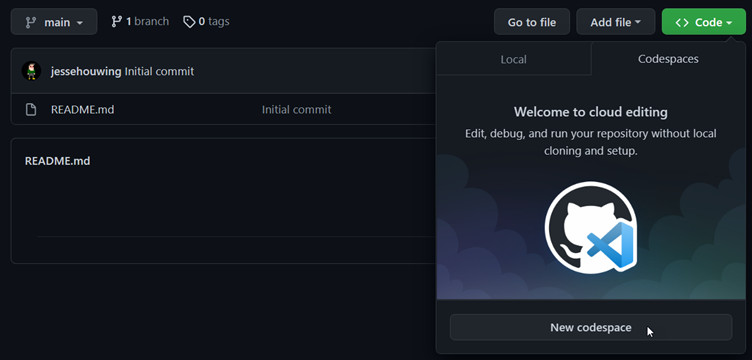Screen dimensions: 752x360
Task: Select the Codespaces tab
Action: 668,58
